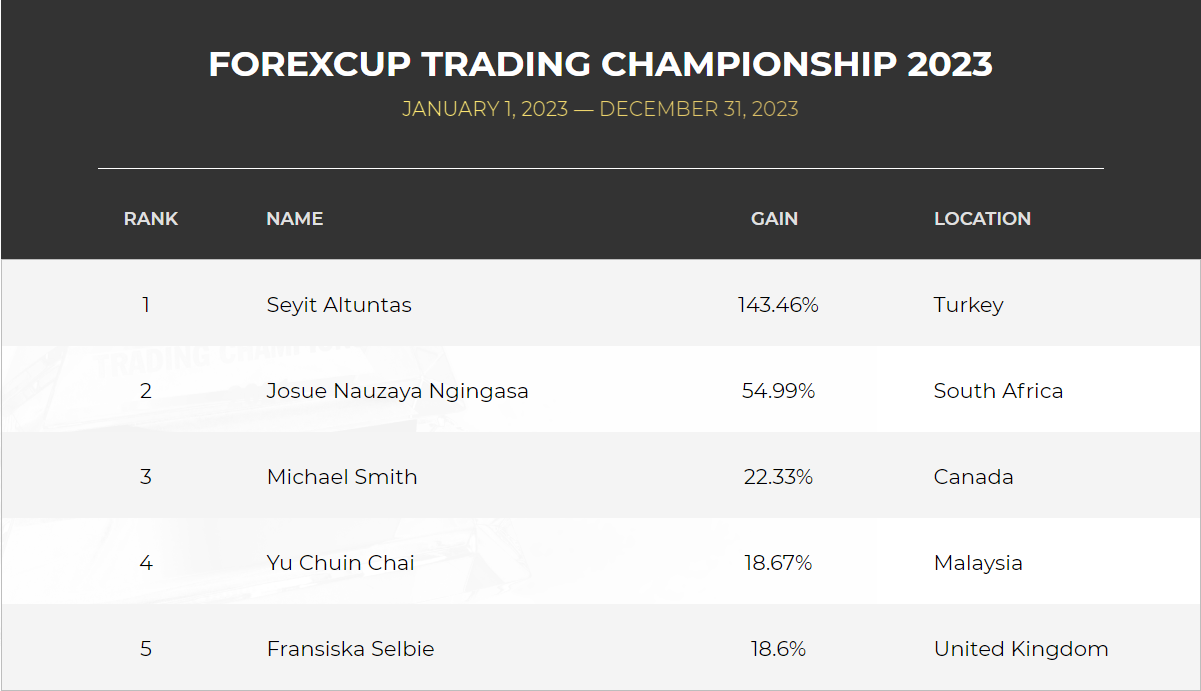Click the LOCATION column header
Viewport: 1201px width, 691px height.
[x=982, y=218]
